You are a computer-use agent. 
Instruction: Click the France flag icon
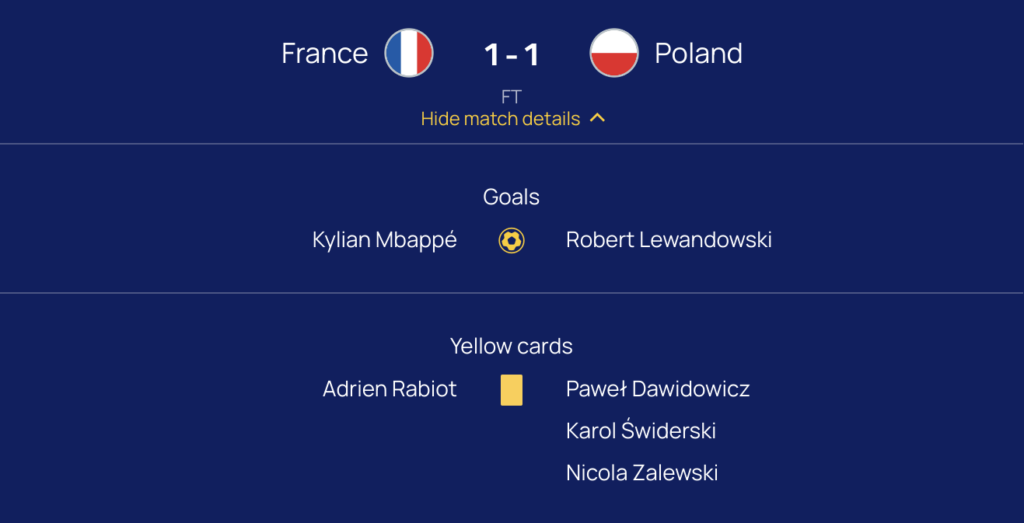[x=409, y=53]
